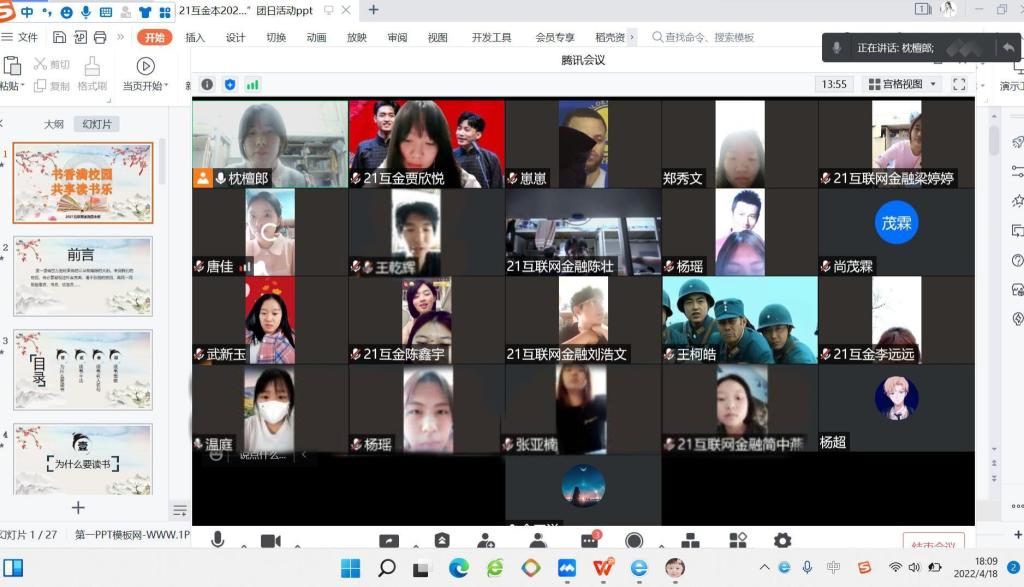This screenshot has height=587, width=1024.
Task: Expand more ribbon tabs chevron after 稻壳资
Action: pyautogui.click(x=631, y=37)
